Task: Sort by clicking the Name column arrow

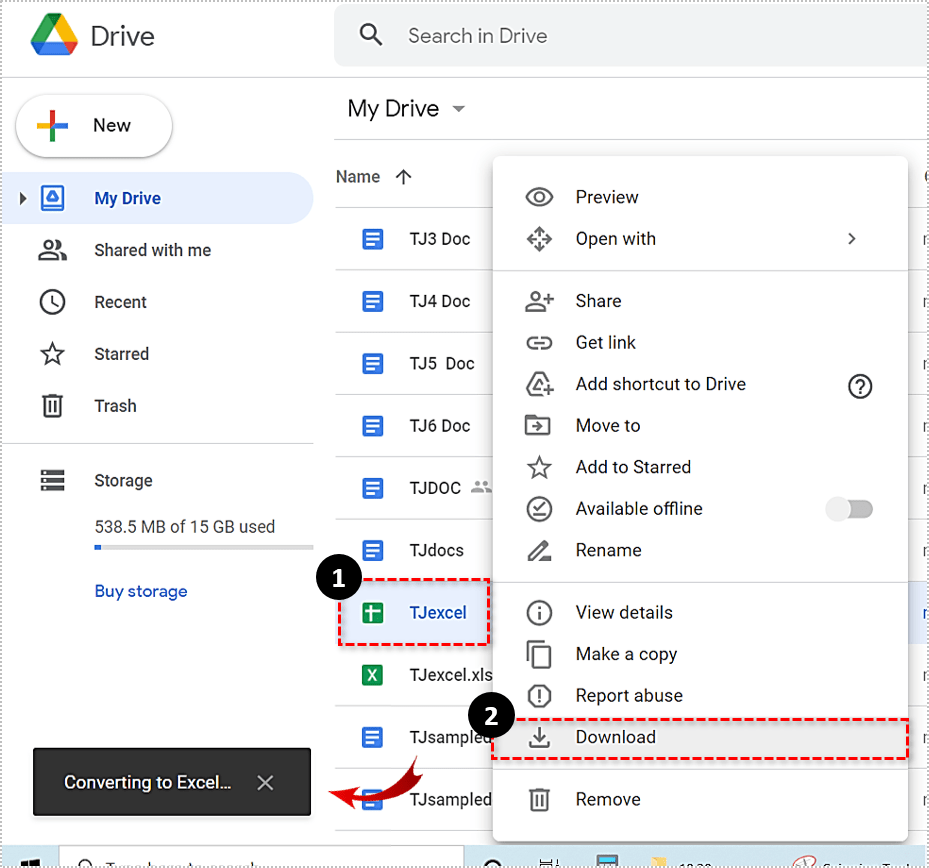Action: click(x=403, y=177)
